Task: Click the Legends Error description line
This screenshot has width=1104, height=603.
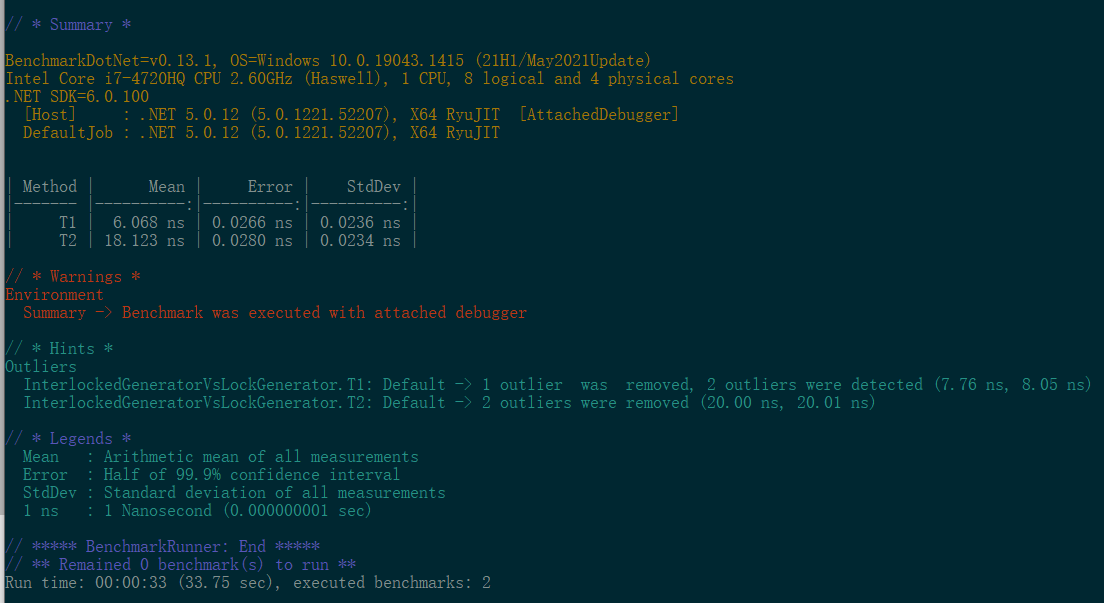Action: pyautogui.click(x=211, y=475)
